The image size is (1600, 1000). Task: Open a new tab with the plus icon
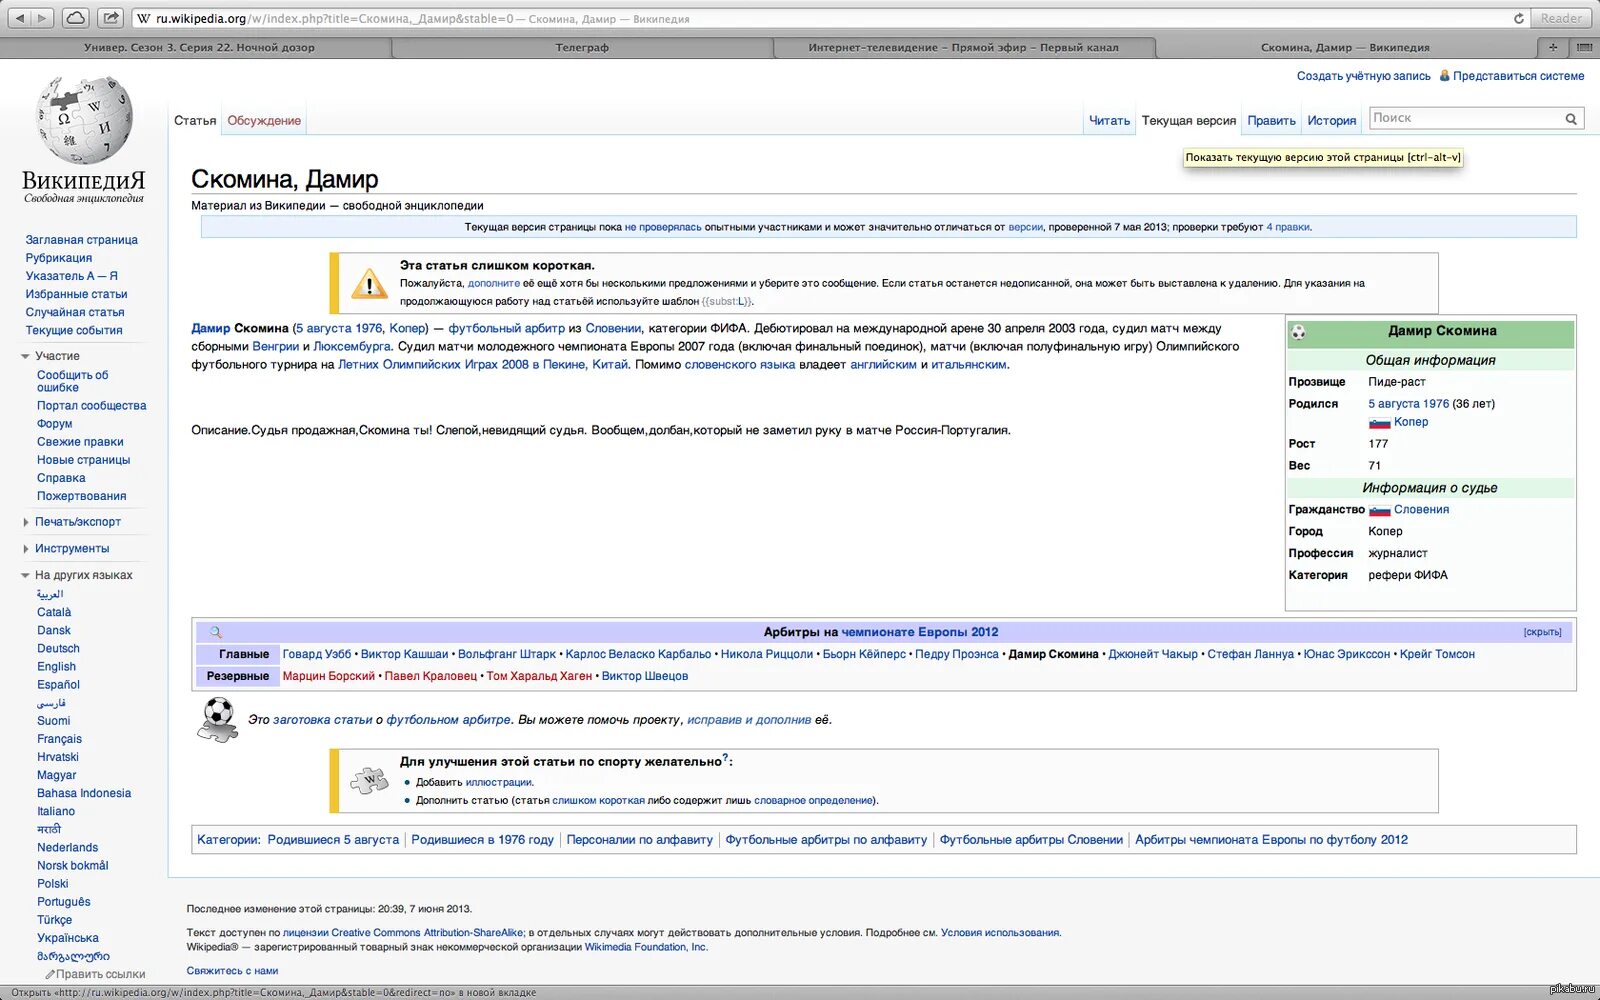pos(1553,47)
